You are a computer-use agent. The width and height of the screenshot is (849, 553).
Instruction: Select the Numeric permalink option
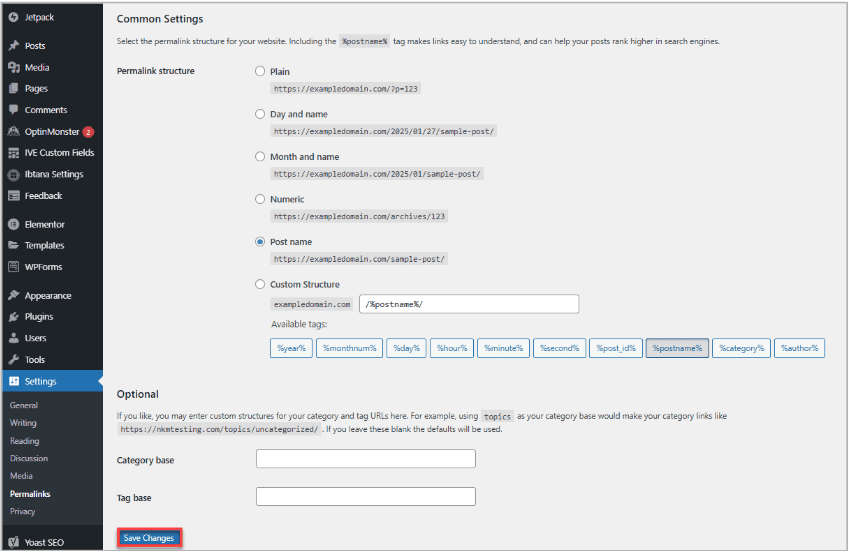tap(260, 199)
